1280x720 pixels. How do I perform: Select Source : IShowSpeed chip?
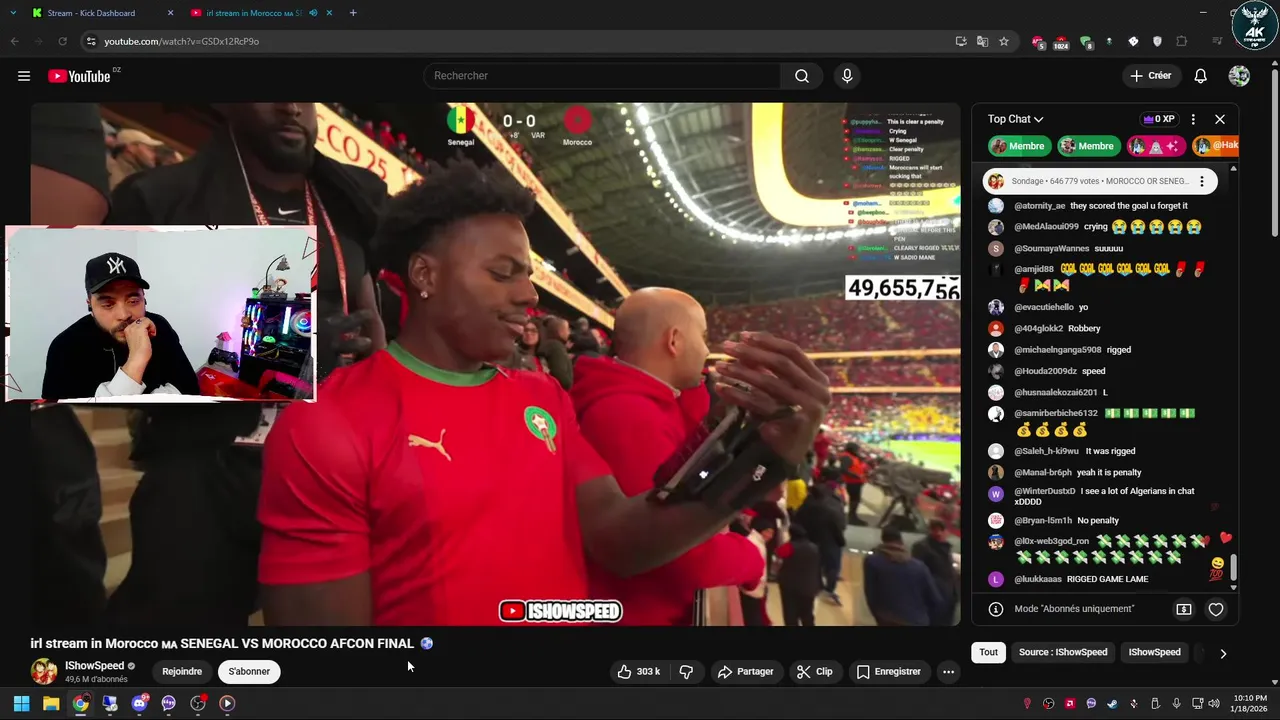(x=1063, y=652)
